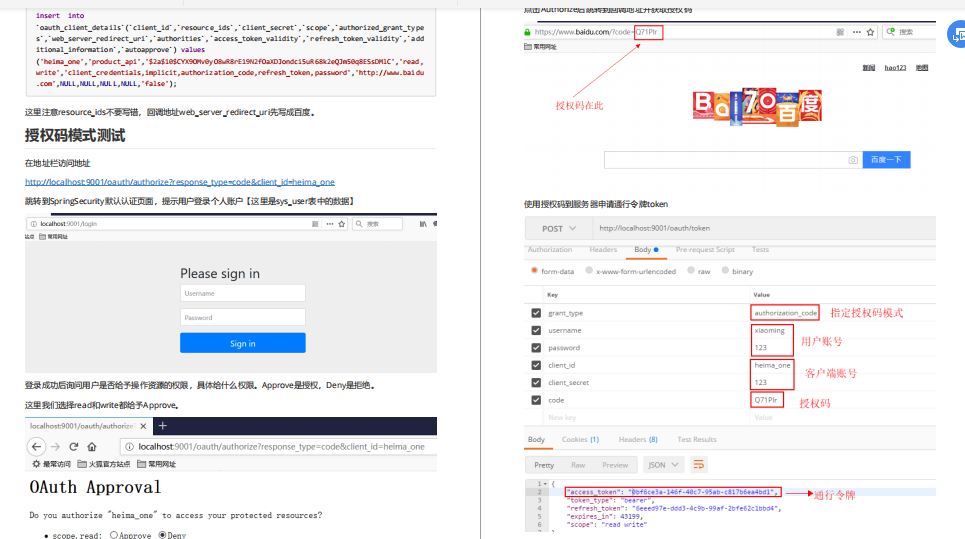This screenshot has width=965, height=539.
Task: Click the magnifier icon in the login page search box
Action: (x=359, y=224)
